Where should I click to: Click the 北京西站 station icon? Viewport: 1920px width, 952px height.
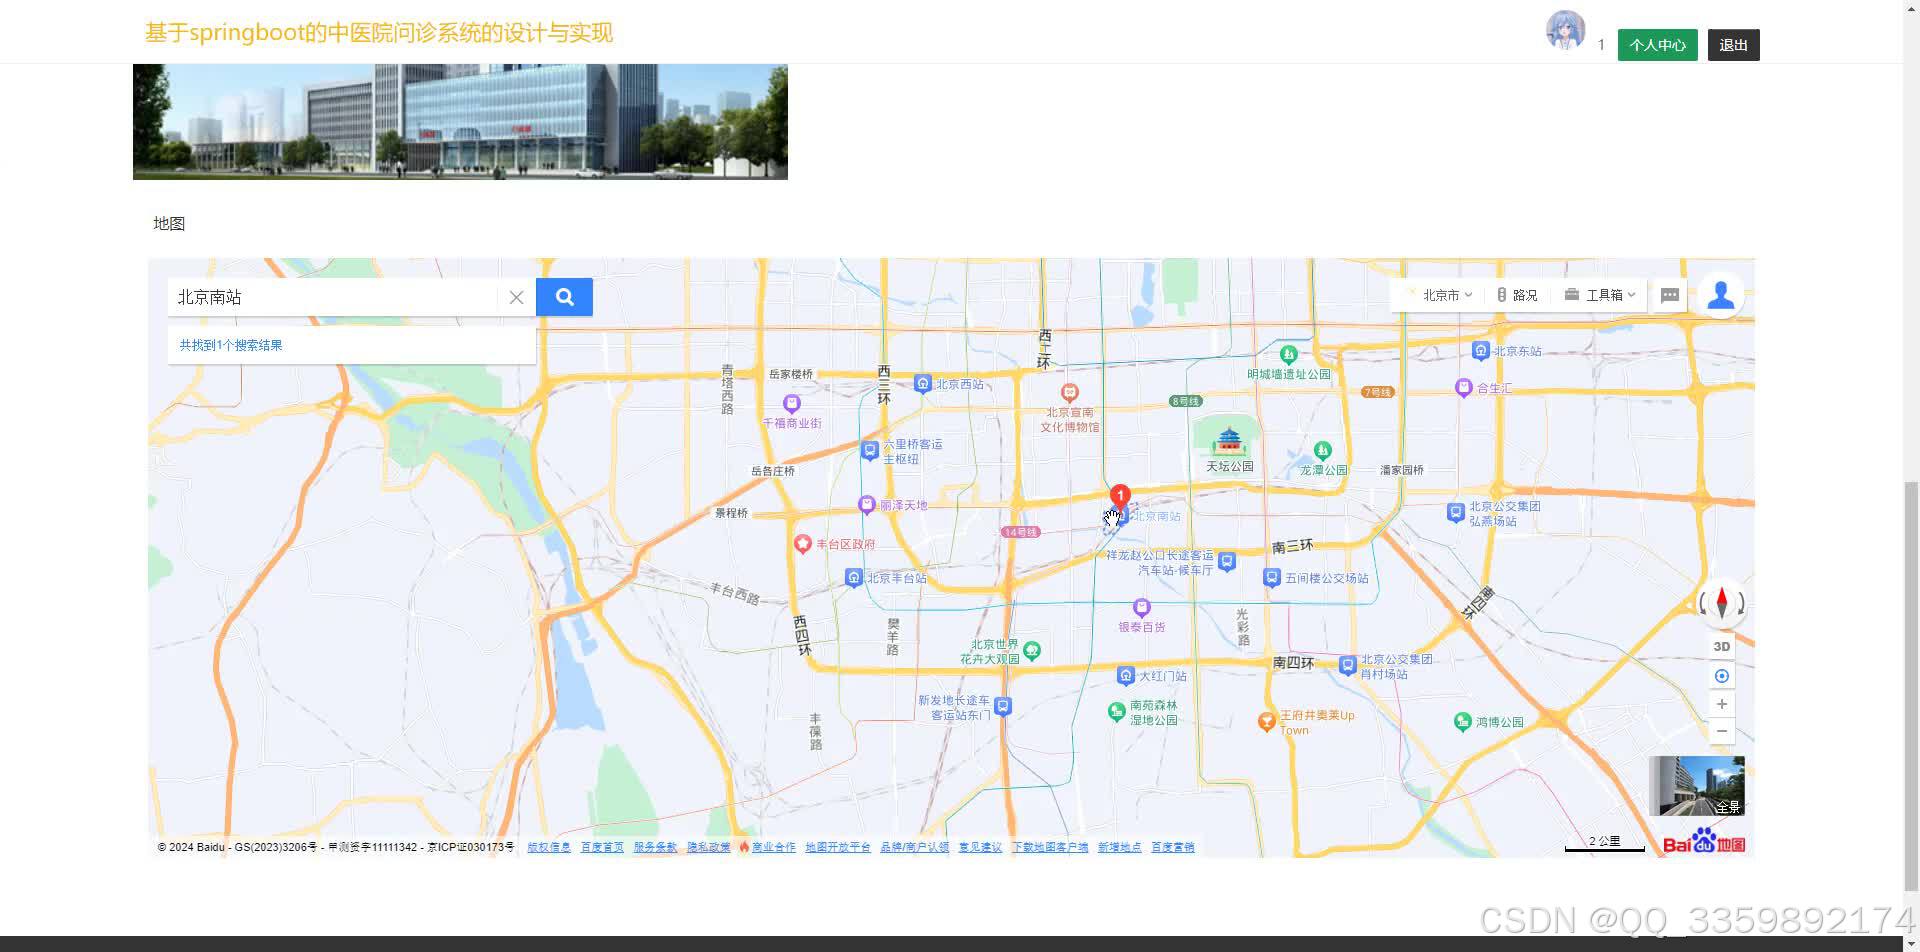[923, 384]
